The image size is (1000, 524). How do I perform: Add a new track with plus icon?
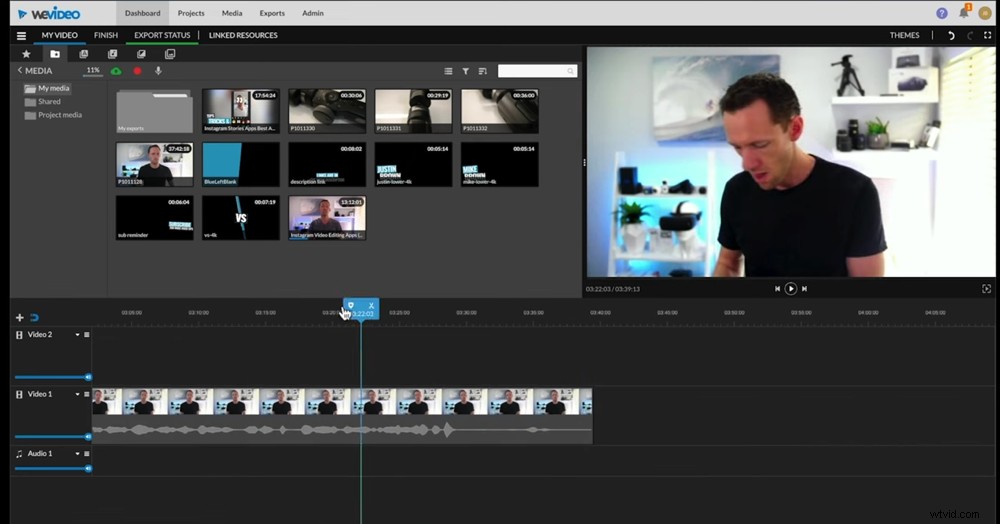tap(19, 317)
